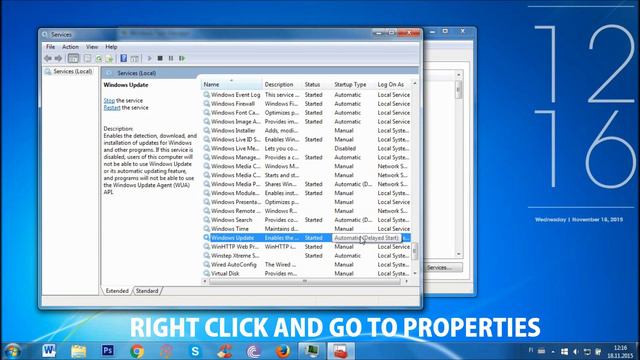Click icon beside Windows Font Cache service
Image resolution: width=640 pixels, height=360 pixels.
click(207, 113)
